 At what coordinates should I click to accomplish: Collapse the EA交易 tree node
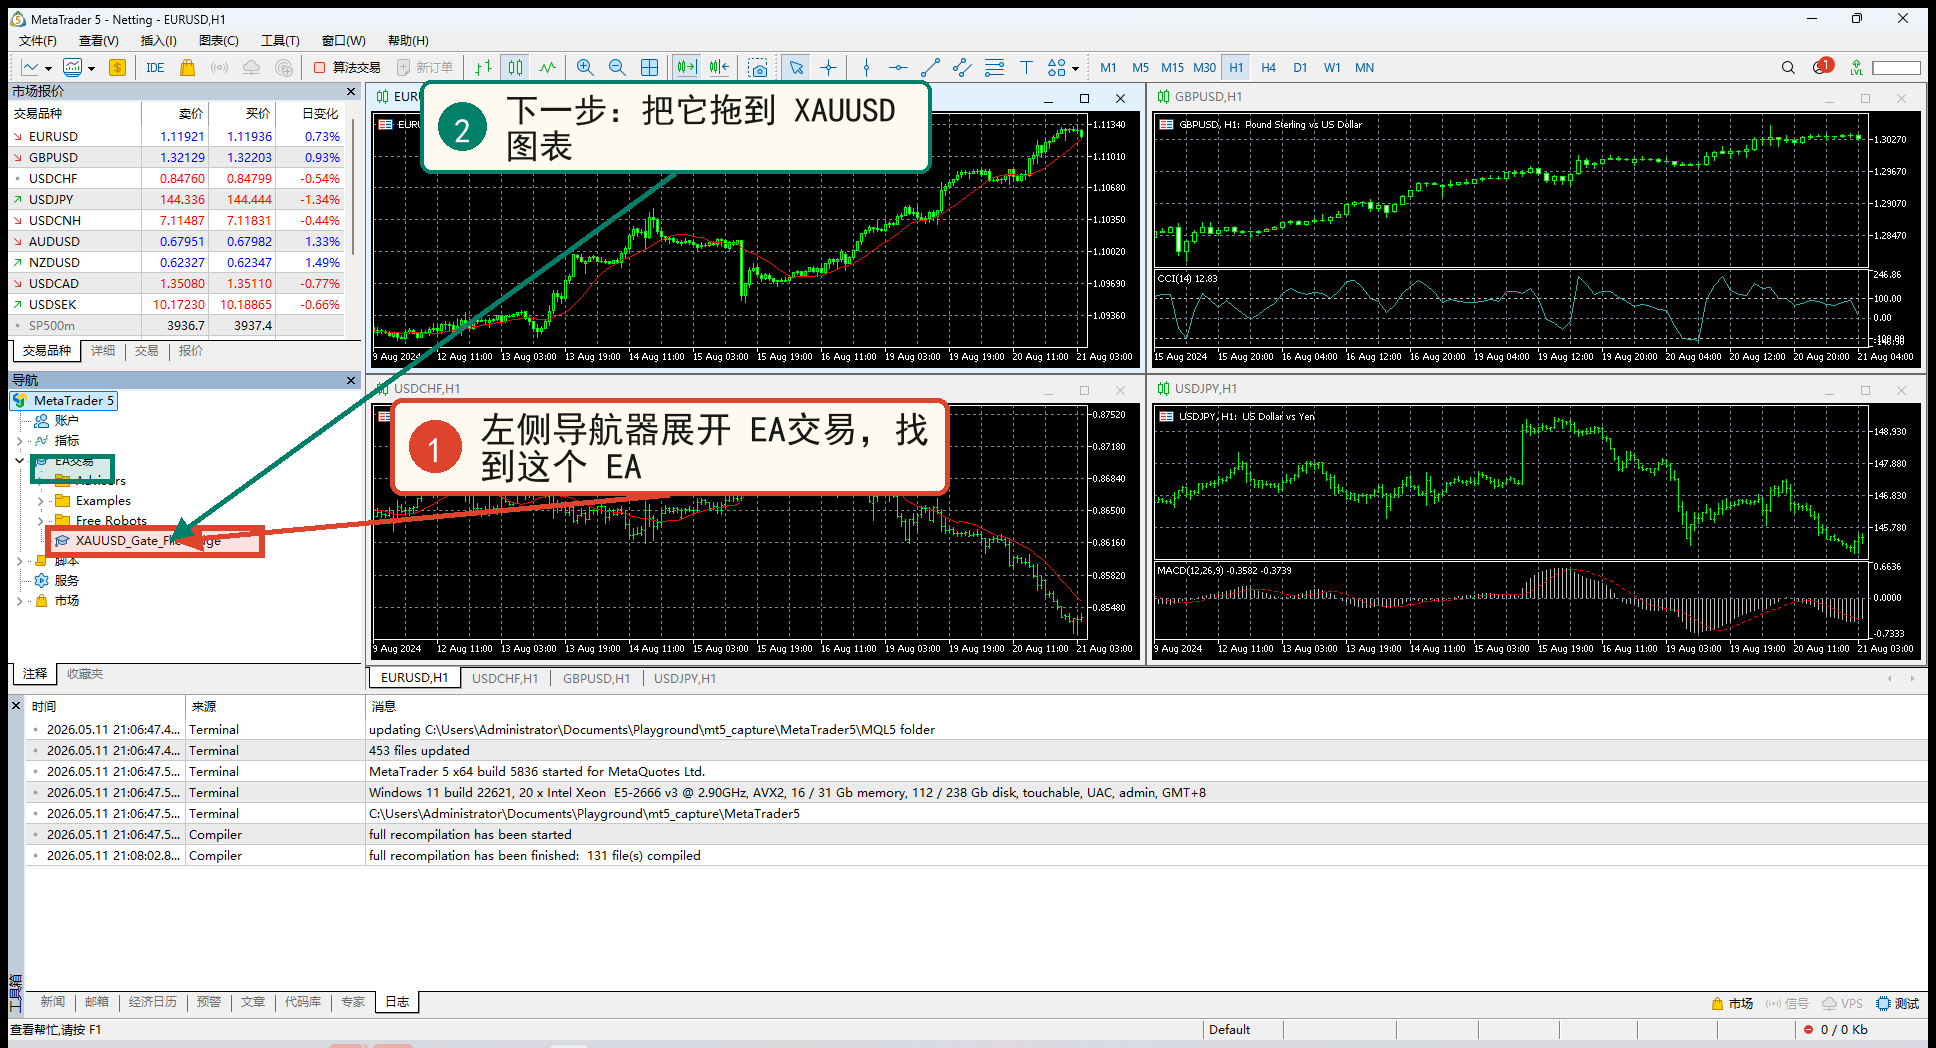click(x=20, y=461)
